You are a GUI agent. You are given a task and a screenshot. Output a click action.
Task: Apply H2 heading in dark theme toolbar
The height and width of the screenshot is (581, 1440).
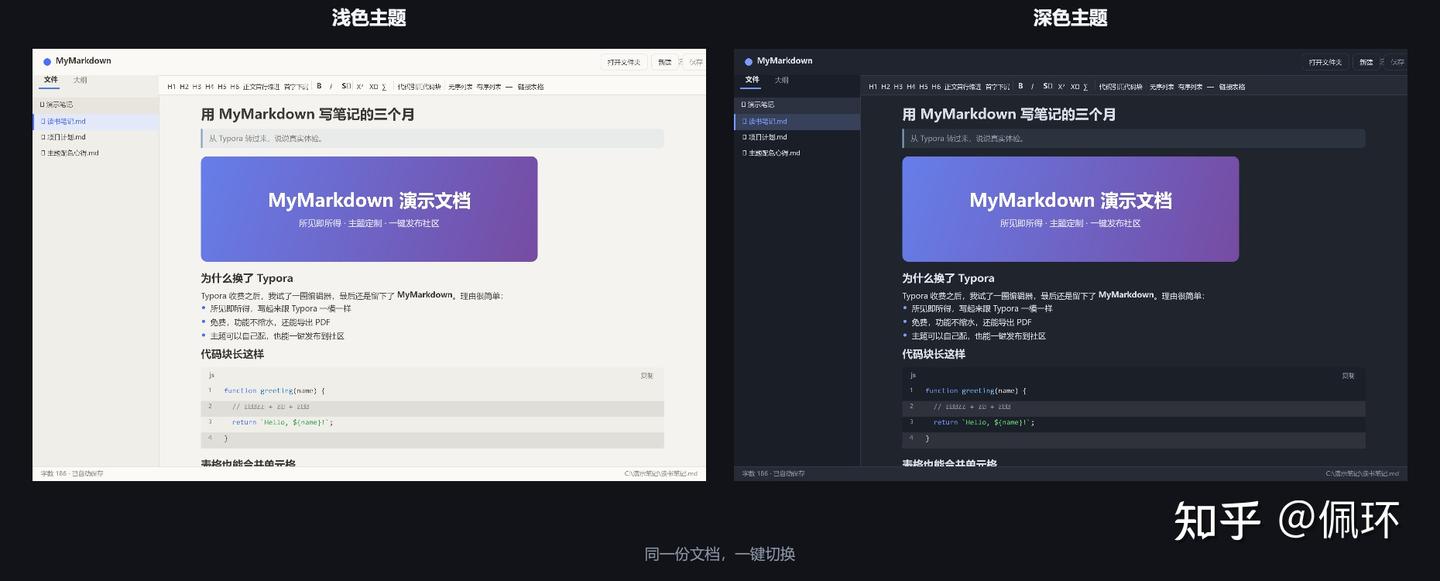[x=885, y=87]
